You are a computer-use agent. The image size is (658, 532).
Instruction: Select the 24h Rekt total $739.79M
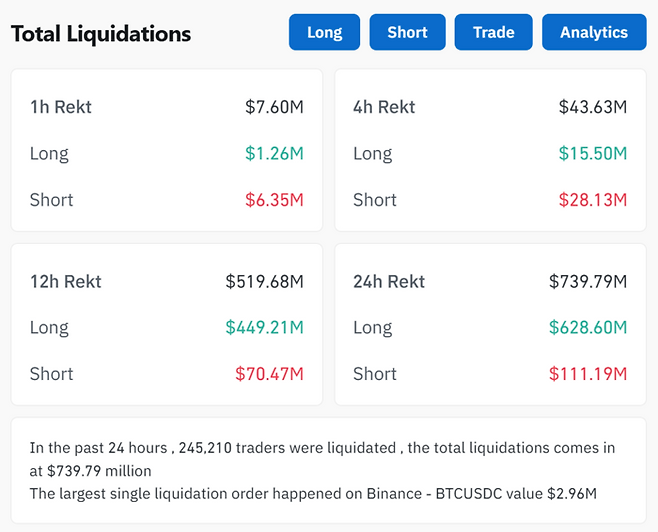(x=587, y=281)
